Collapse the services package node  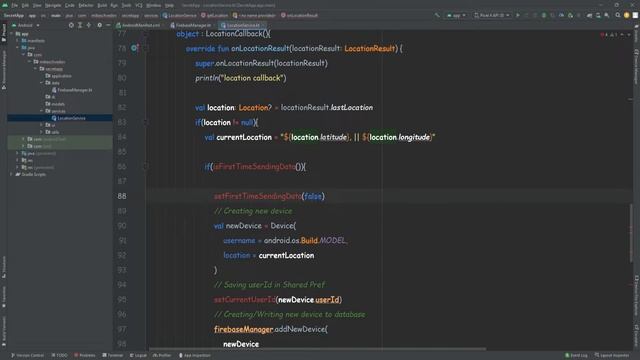pos(42,111)
